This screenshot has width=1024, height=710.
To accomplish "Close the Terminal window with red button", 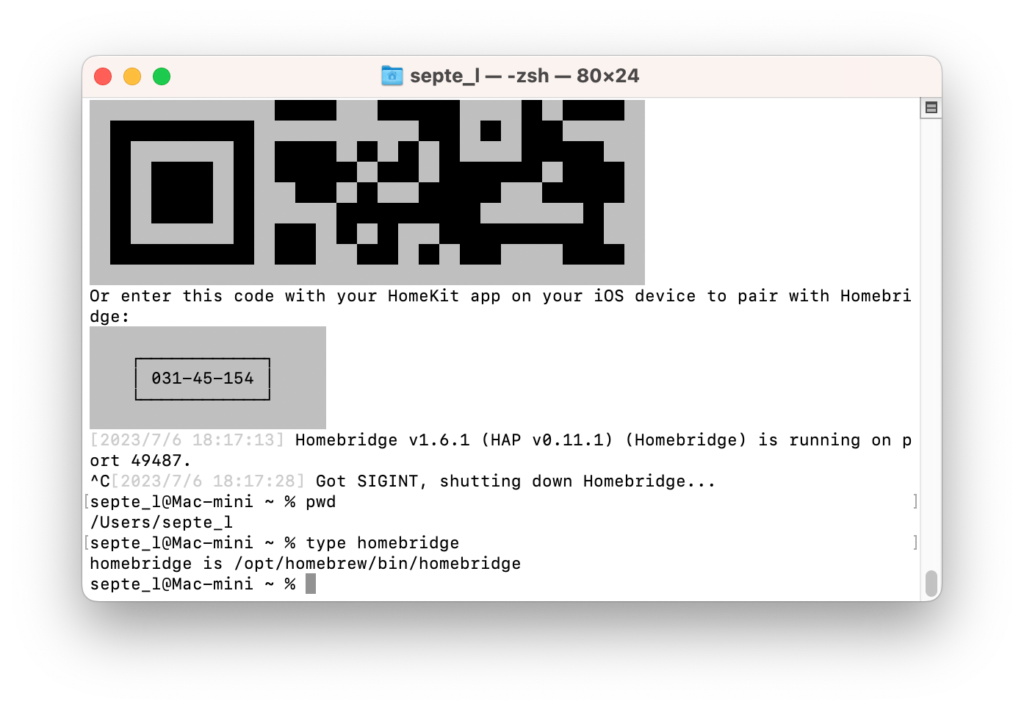I will click(x=103, y=76).
